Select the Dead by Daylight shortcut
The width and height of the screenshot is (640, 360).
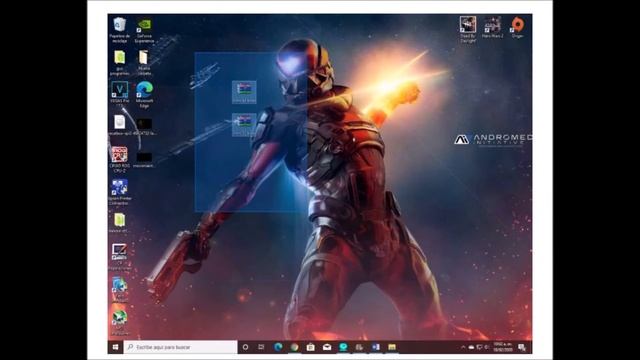[x=468, y=29]
